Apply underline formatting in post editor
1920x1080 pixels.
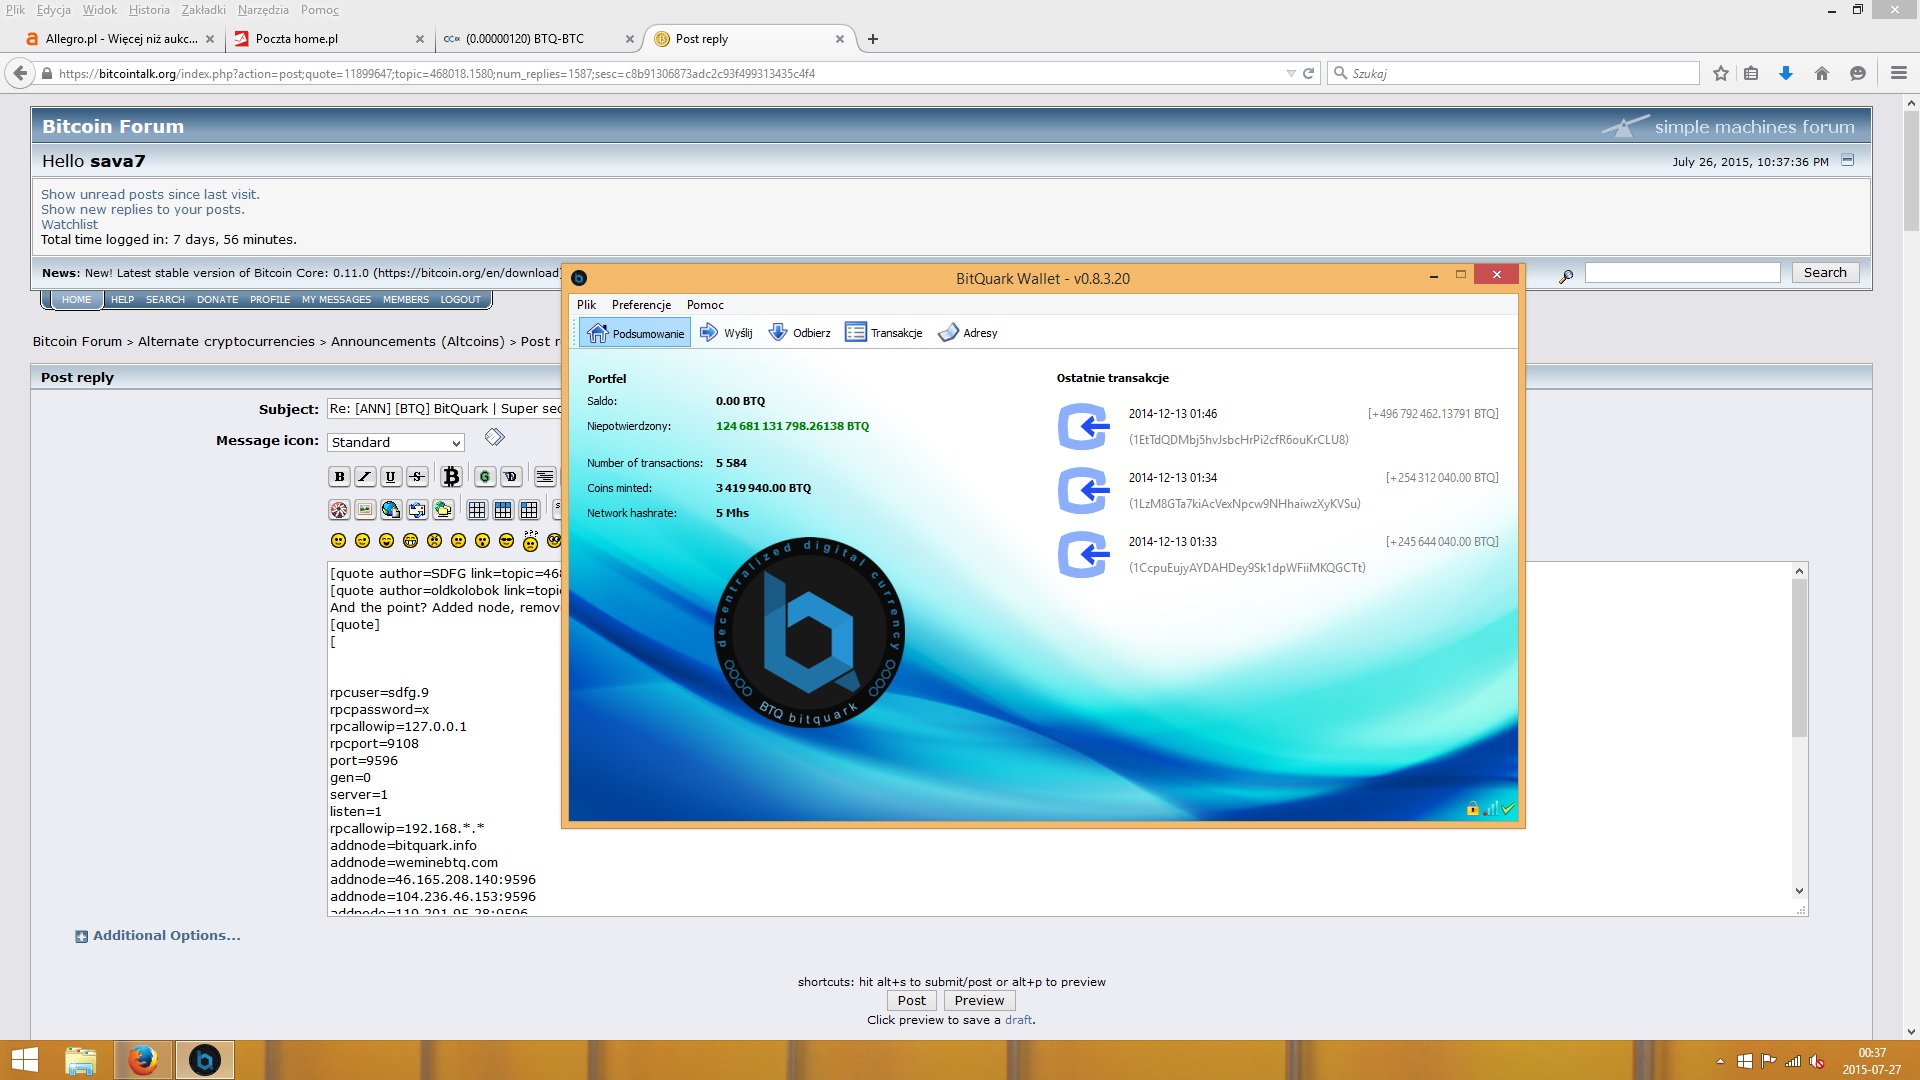[391, 477]
